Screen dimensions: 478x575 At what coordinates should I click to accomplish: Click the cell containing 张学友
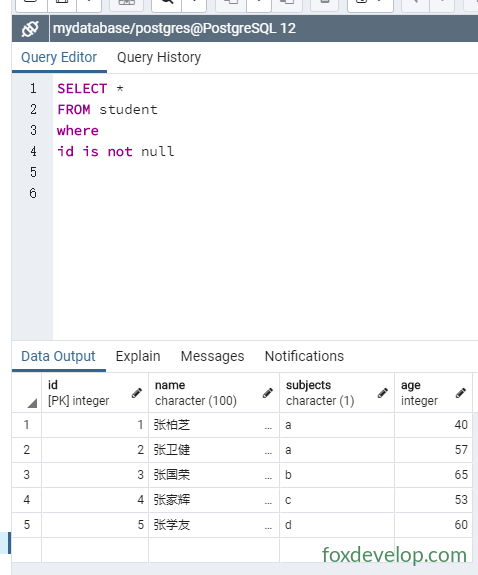tap(214, 525)
